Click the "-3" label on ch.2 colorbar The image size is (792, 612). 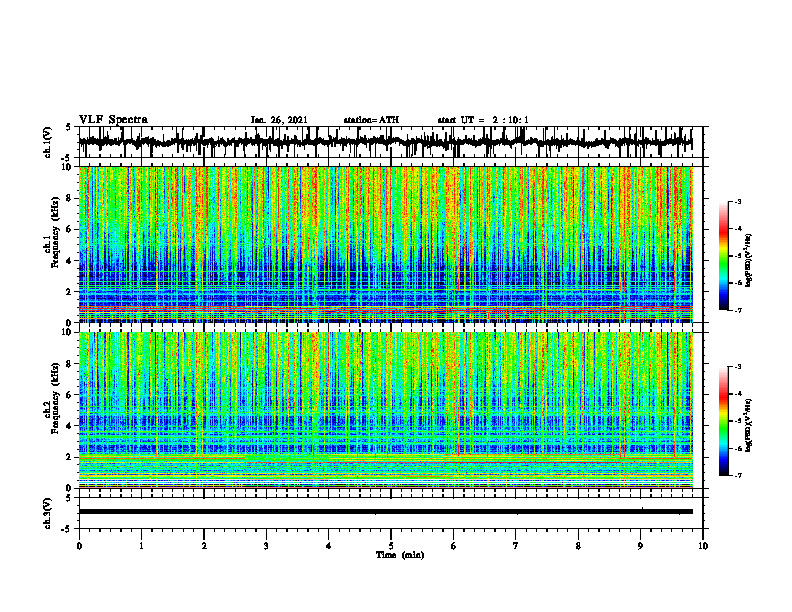click(x=737, y=367)
